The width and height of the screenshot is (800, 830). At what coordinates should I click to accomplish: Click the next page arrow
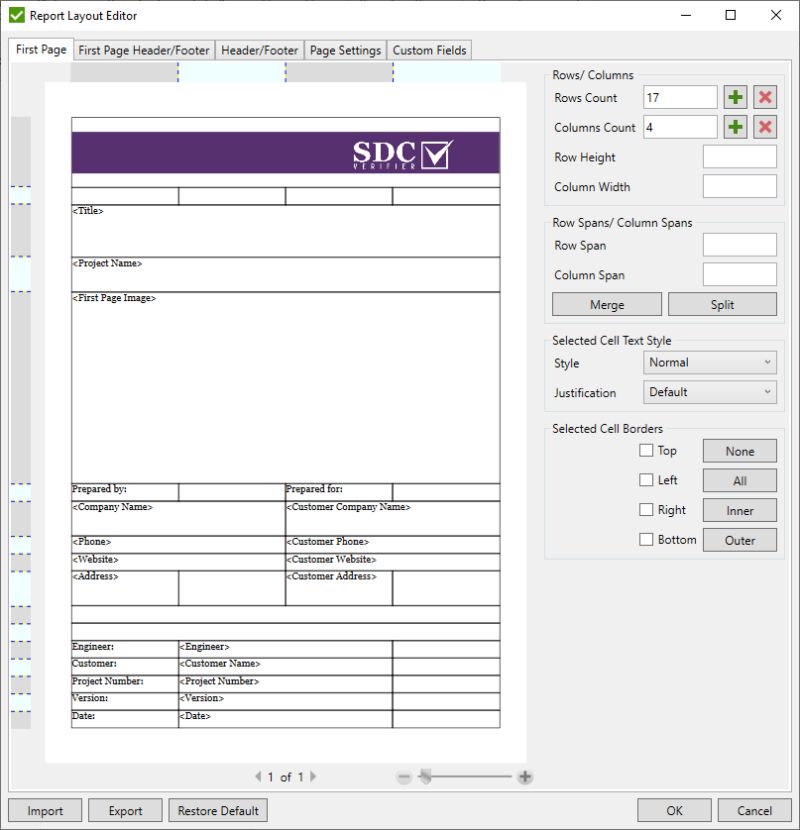313,776
